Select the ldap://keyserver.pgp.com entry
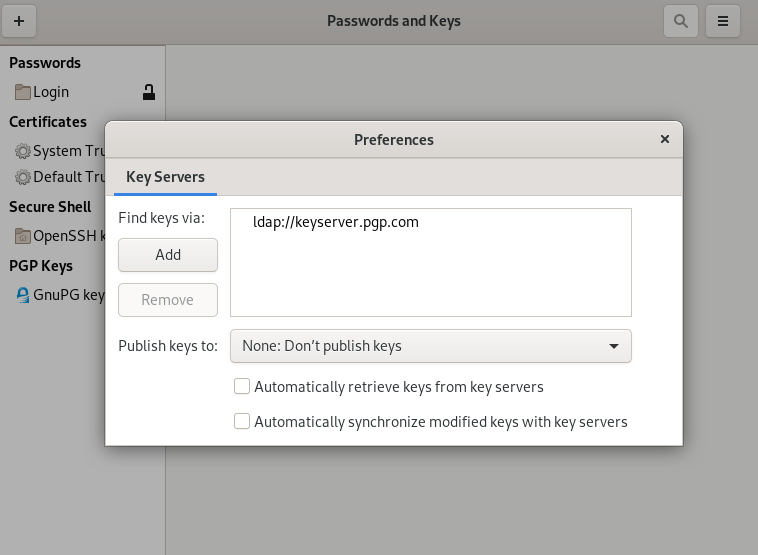The image size is (758, 555). (x=335, y=222)
